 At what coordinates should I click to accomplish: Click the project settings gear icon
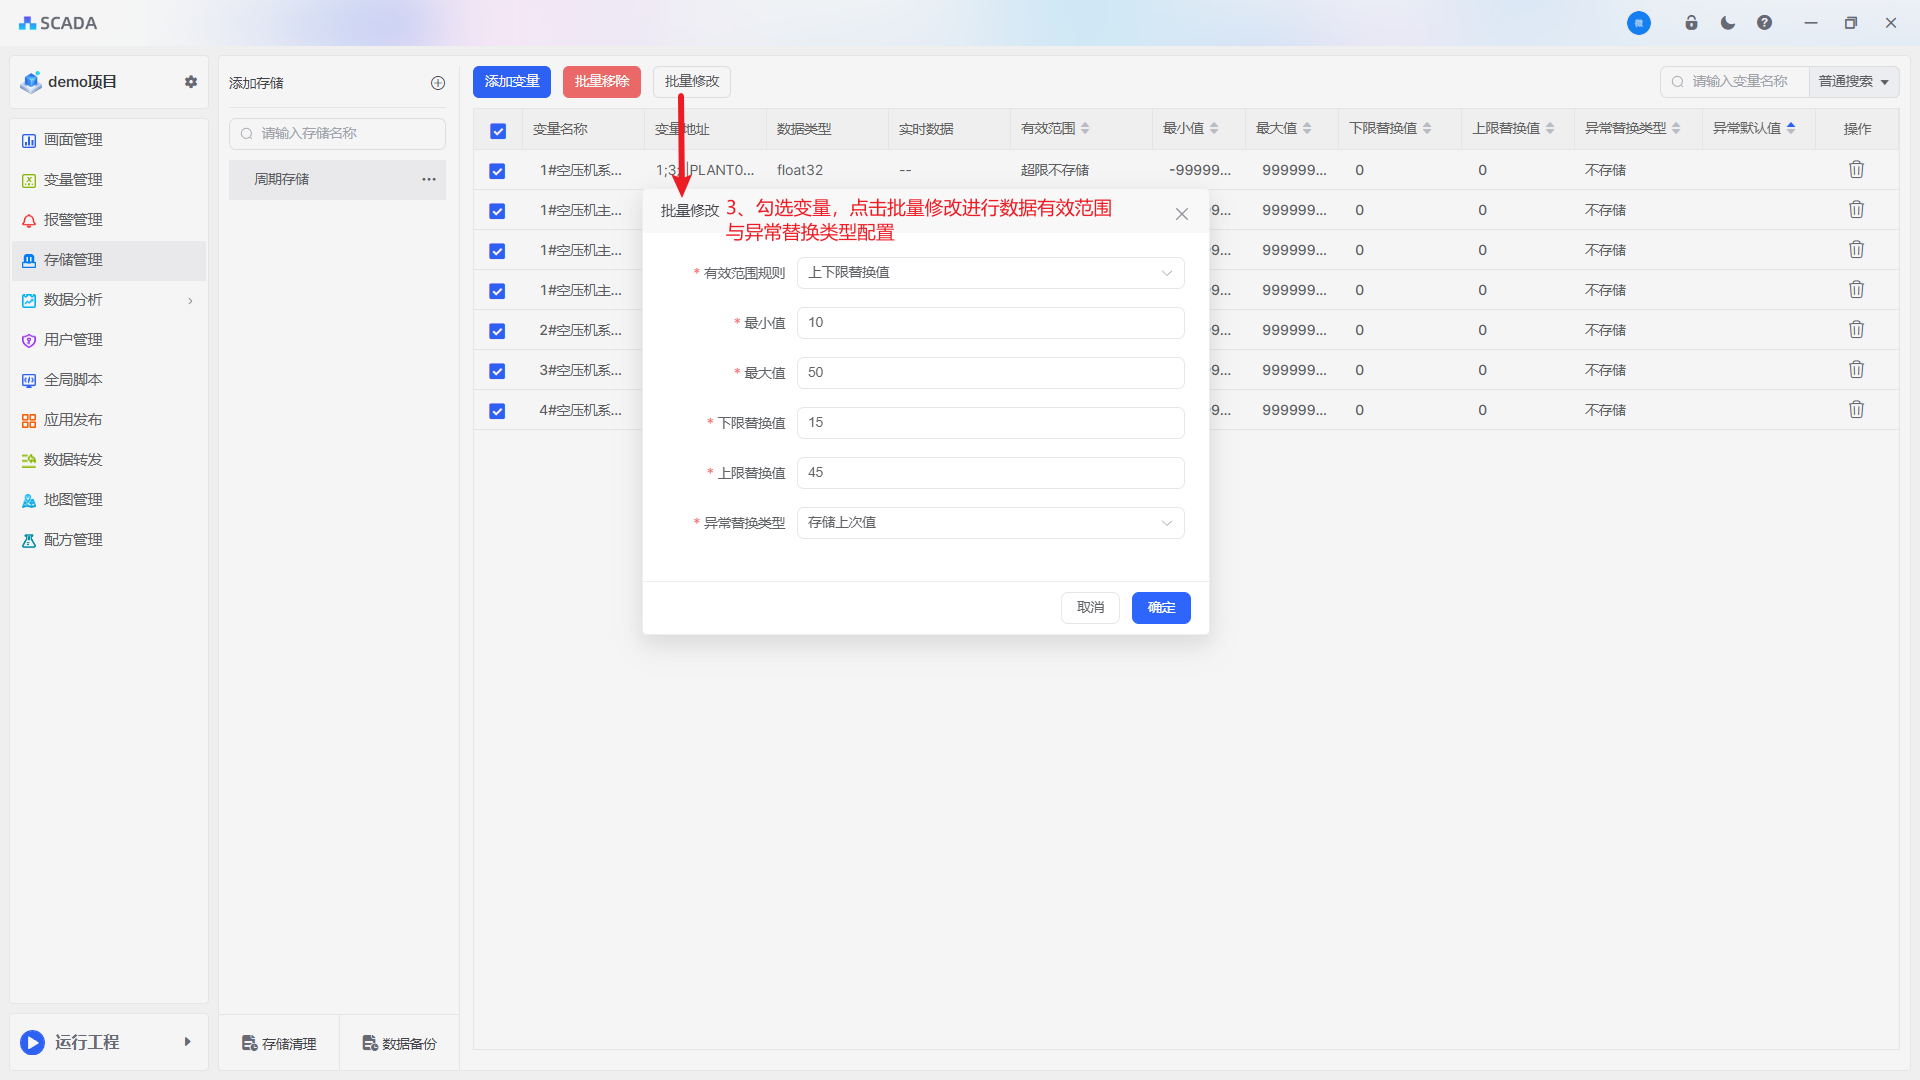[x=191, y=82]
